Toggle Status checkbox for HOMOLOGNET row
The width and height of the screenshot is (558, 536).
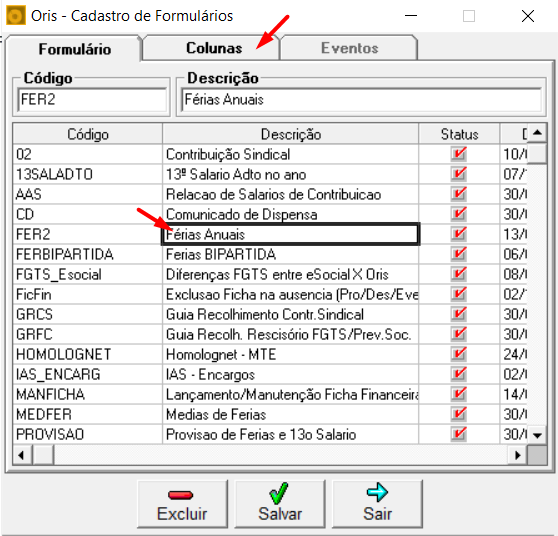coord(459,354)
